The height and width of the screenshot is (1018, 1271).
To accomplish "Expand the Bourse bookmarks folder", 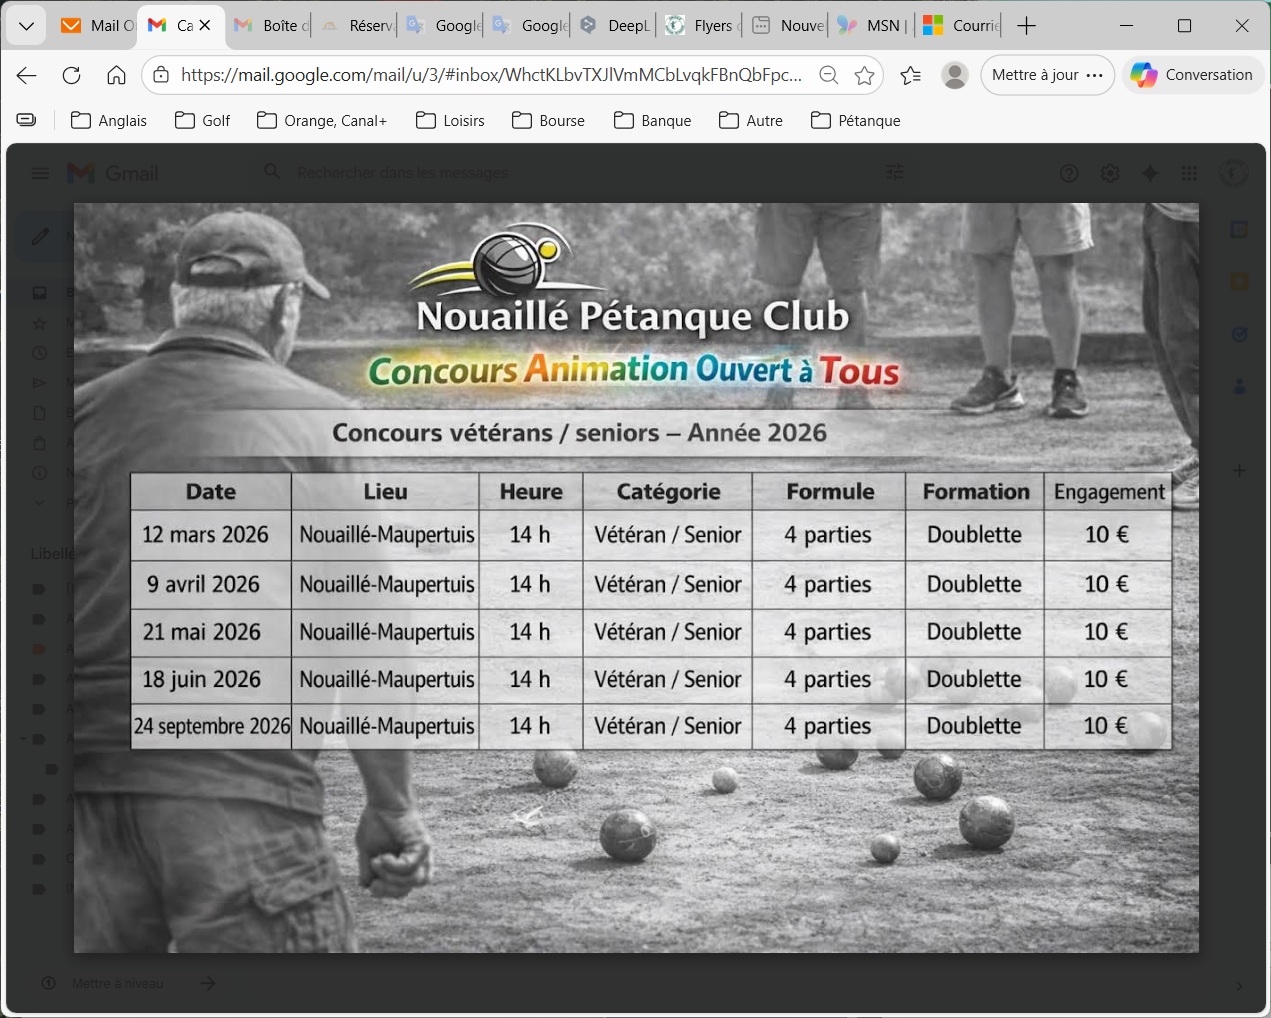I will tap(548, 120).
